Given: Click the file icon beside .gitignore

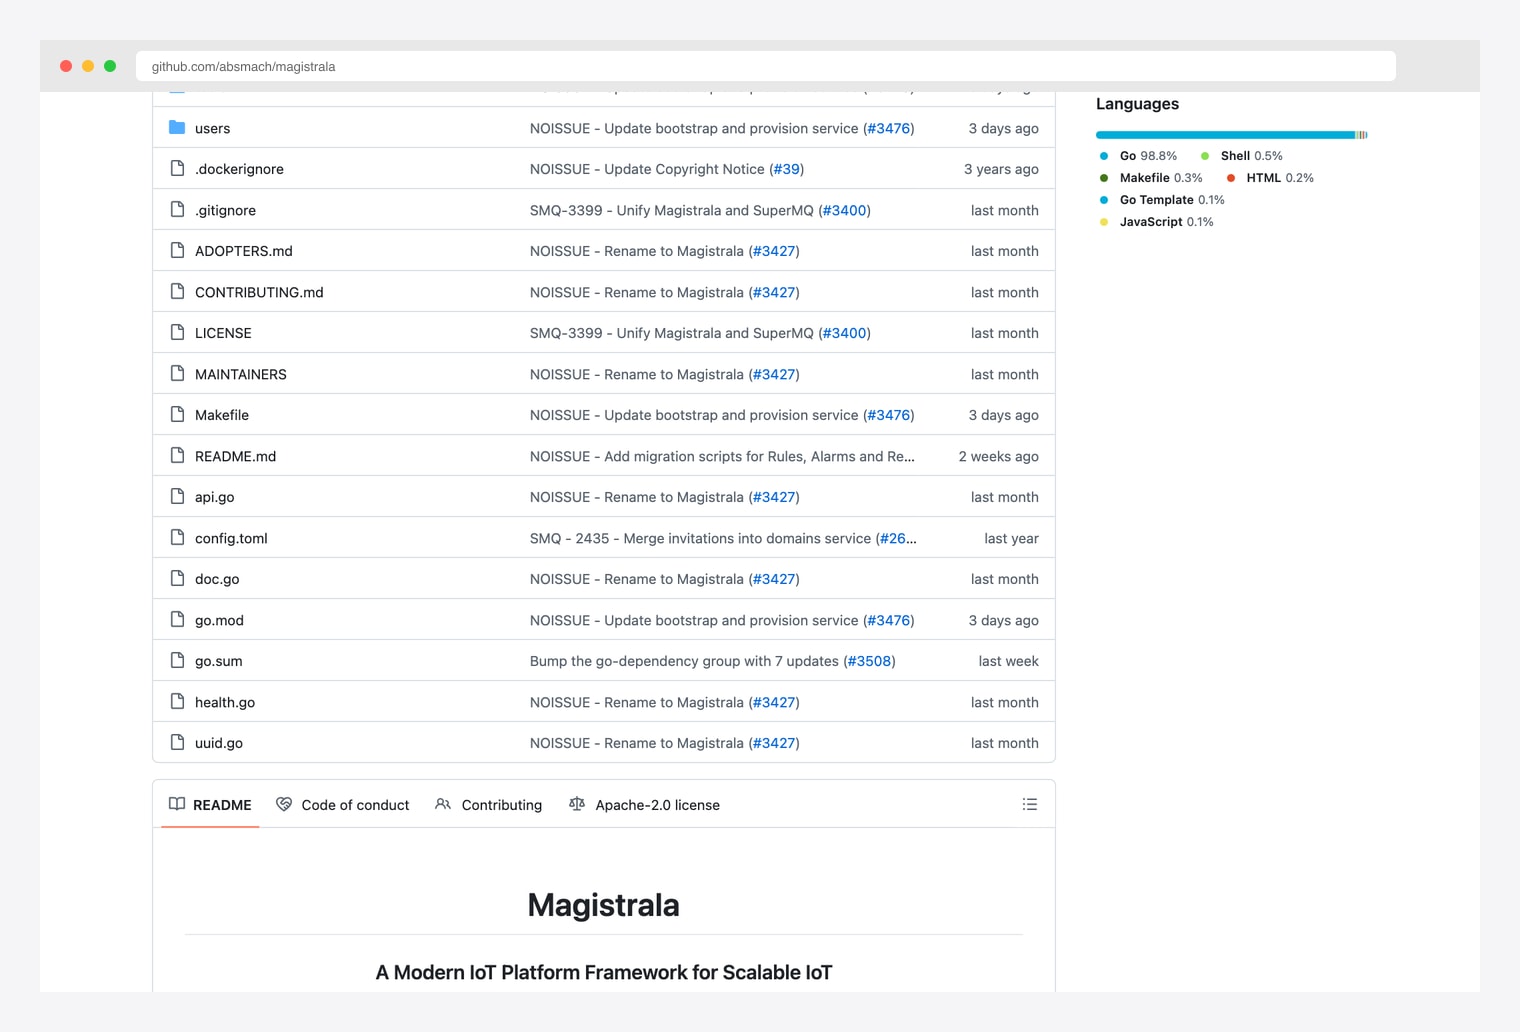Looking at the screenshot, I should point(177,209).
